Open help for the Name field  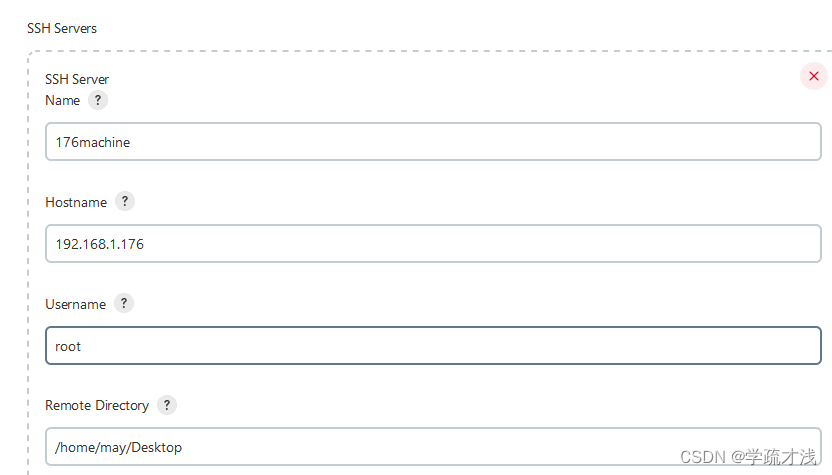click(x=98, y=100)
